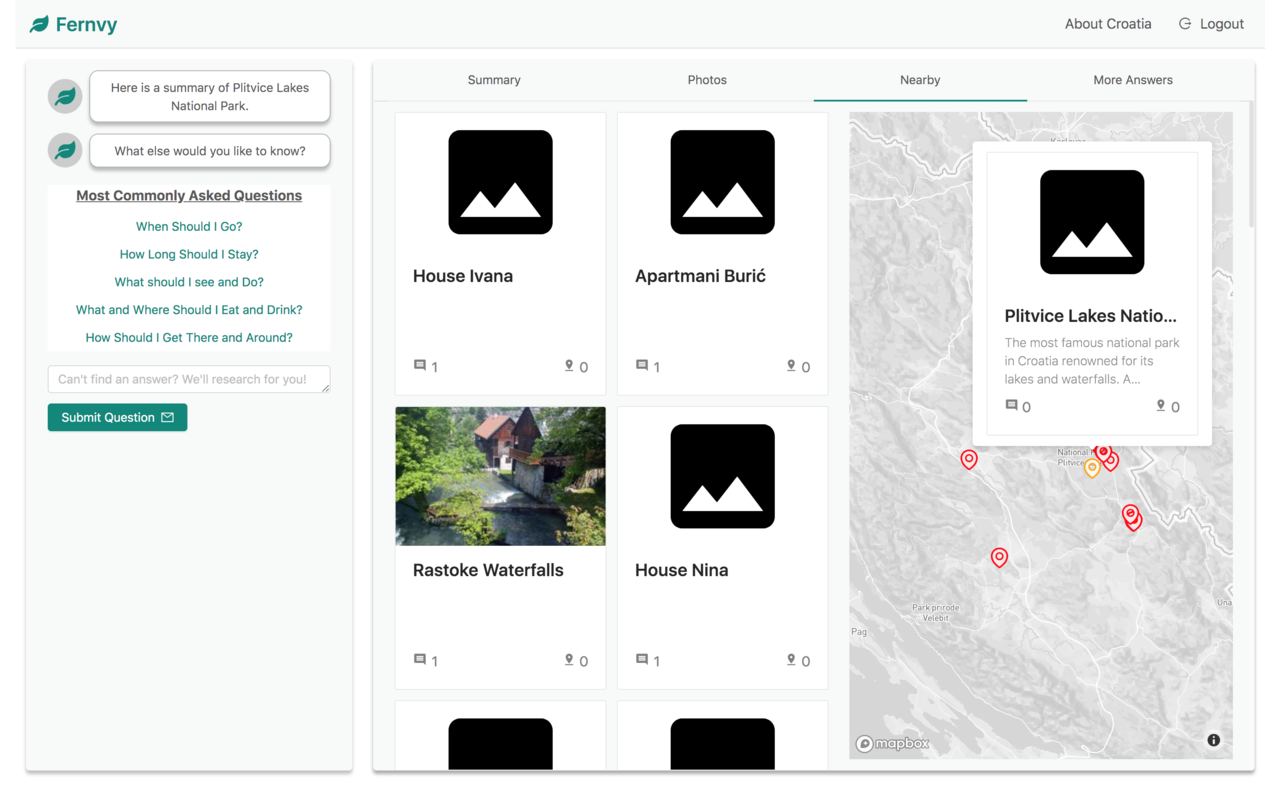This screenshot has width=1265, height=800.
Task: Select the southernmost red map marker
Action: [x=999, y=557]
